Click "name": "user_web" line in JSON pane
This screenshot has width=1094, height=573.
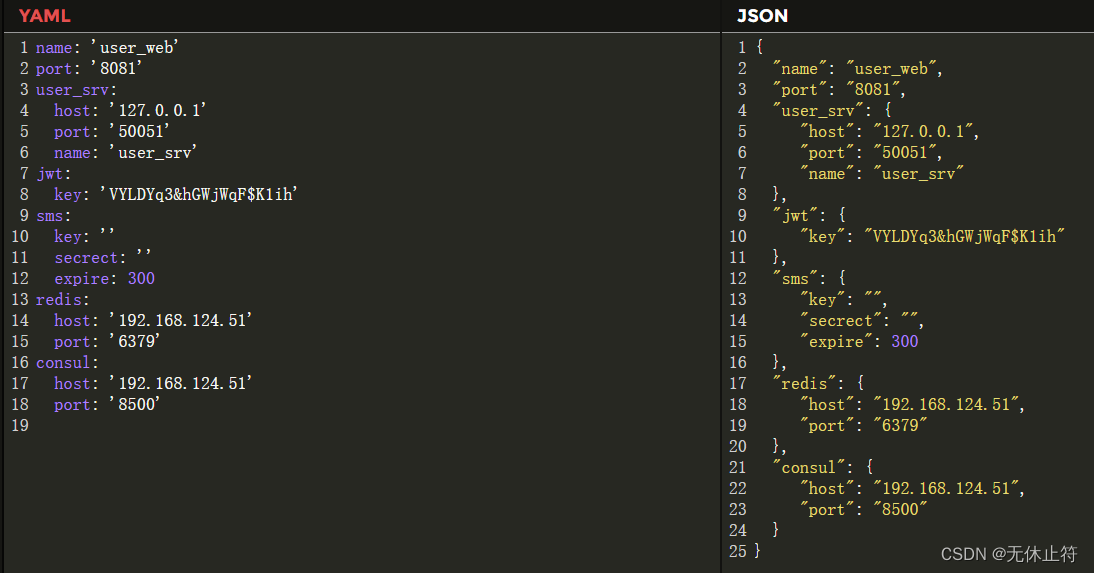[857, 68]
